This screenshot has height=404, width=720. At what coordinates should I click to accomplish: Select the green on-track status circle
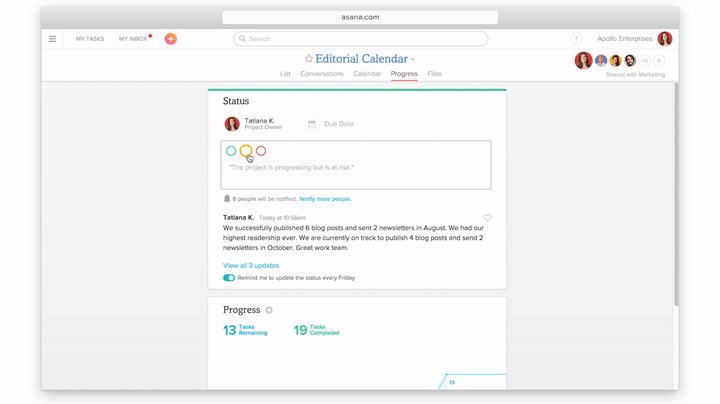pyautogui.click(x=231, y=151)
